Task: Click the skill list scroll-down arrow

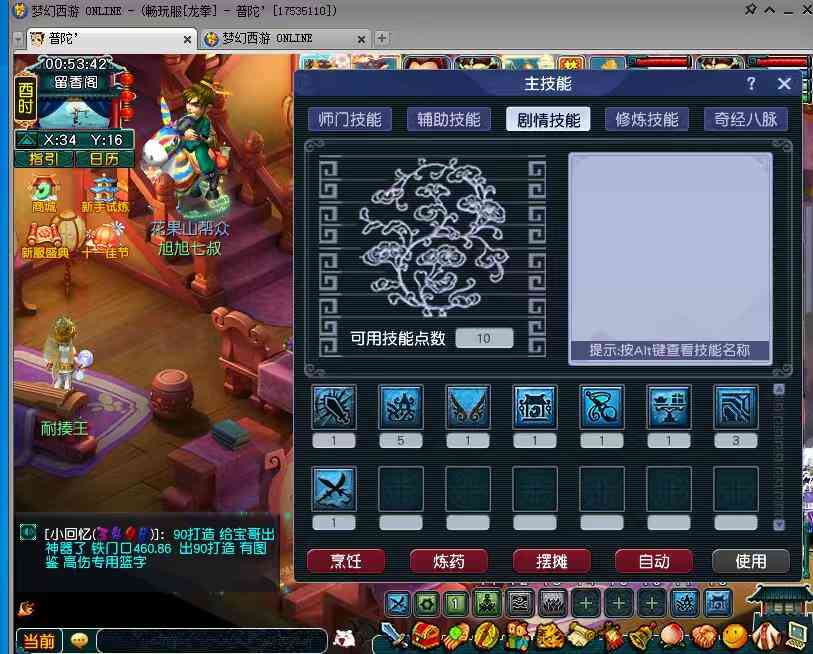Action: pyautogui.click(x=778, y=525)
